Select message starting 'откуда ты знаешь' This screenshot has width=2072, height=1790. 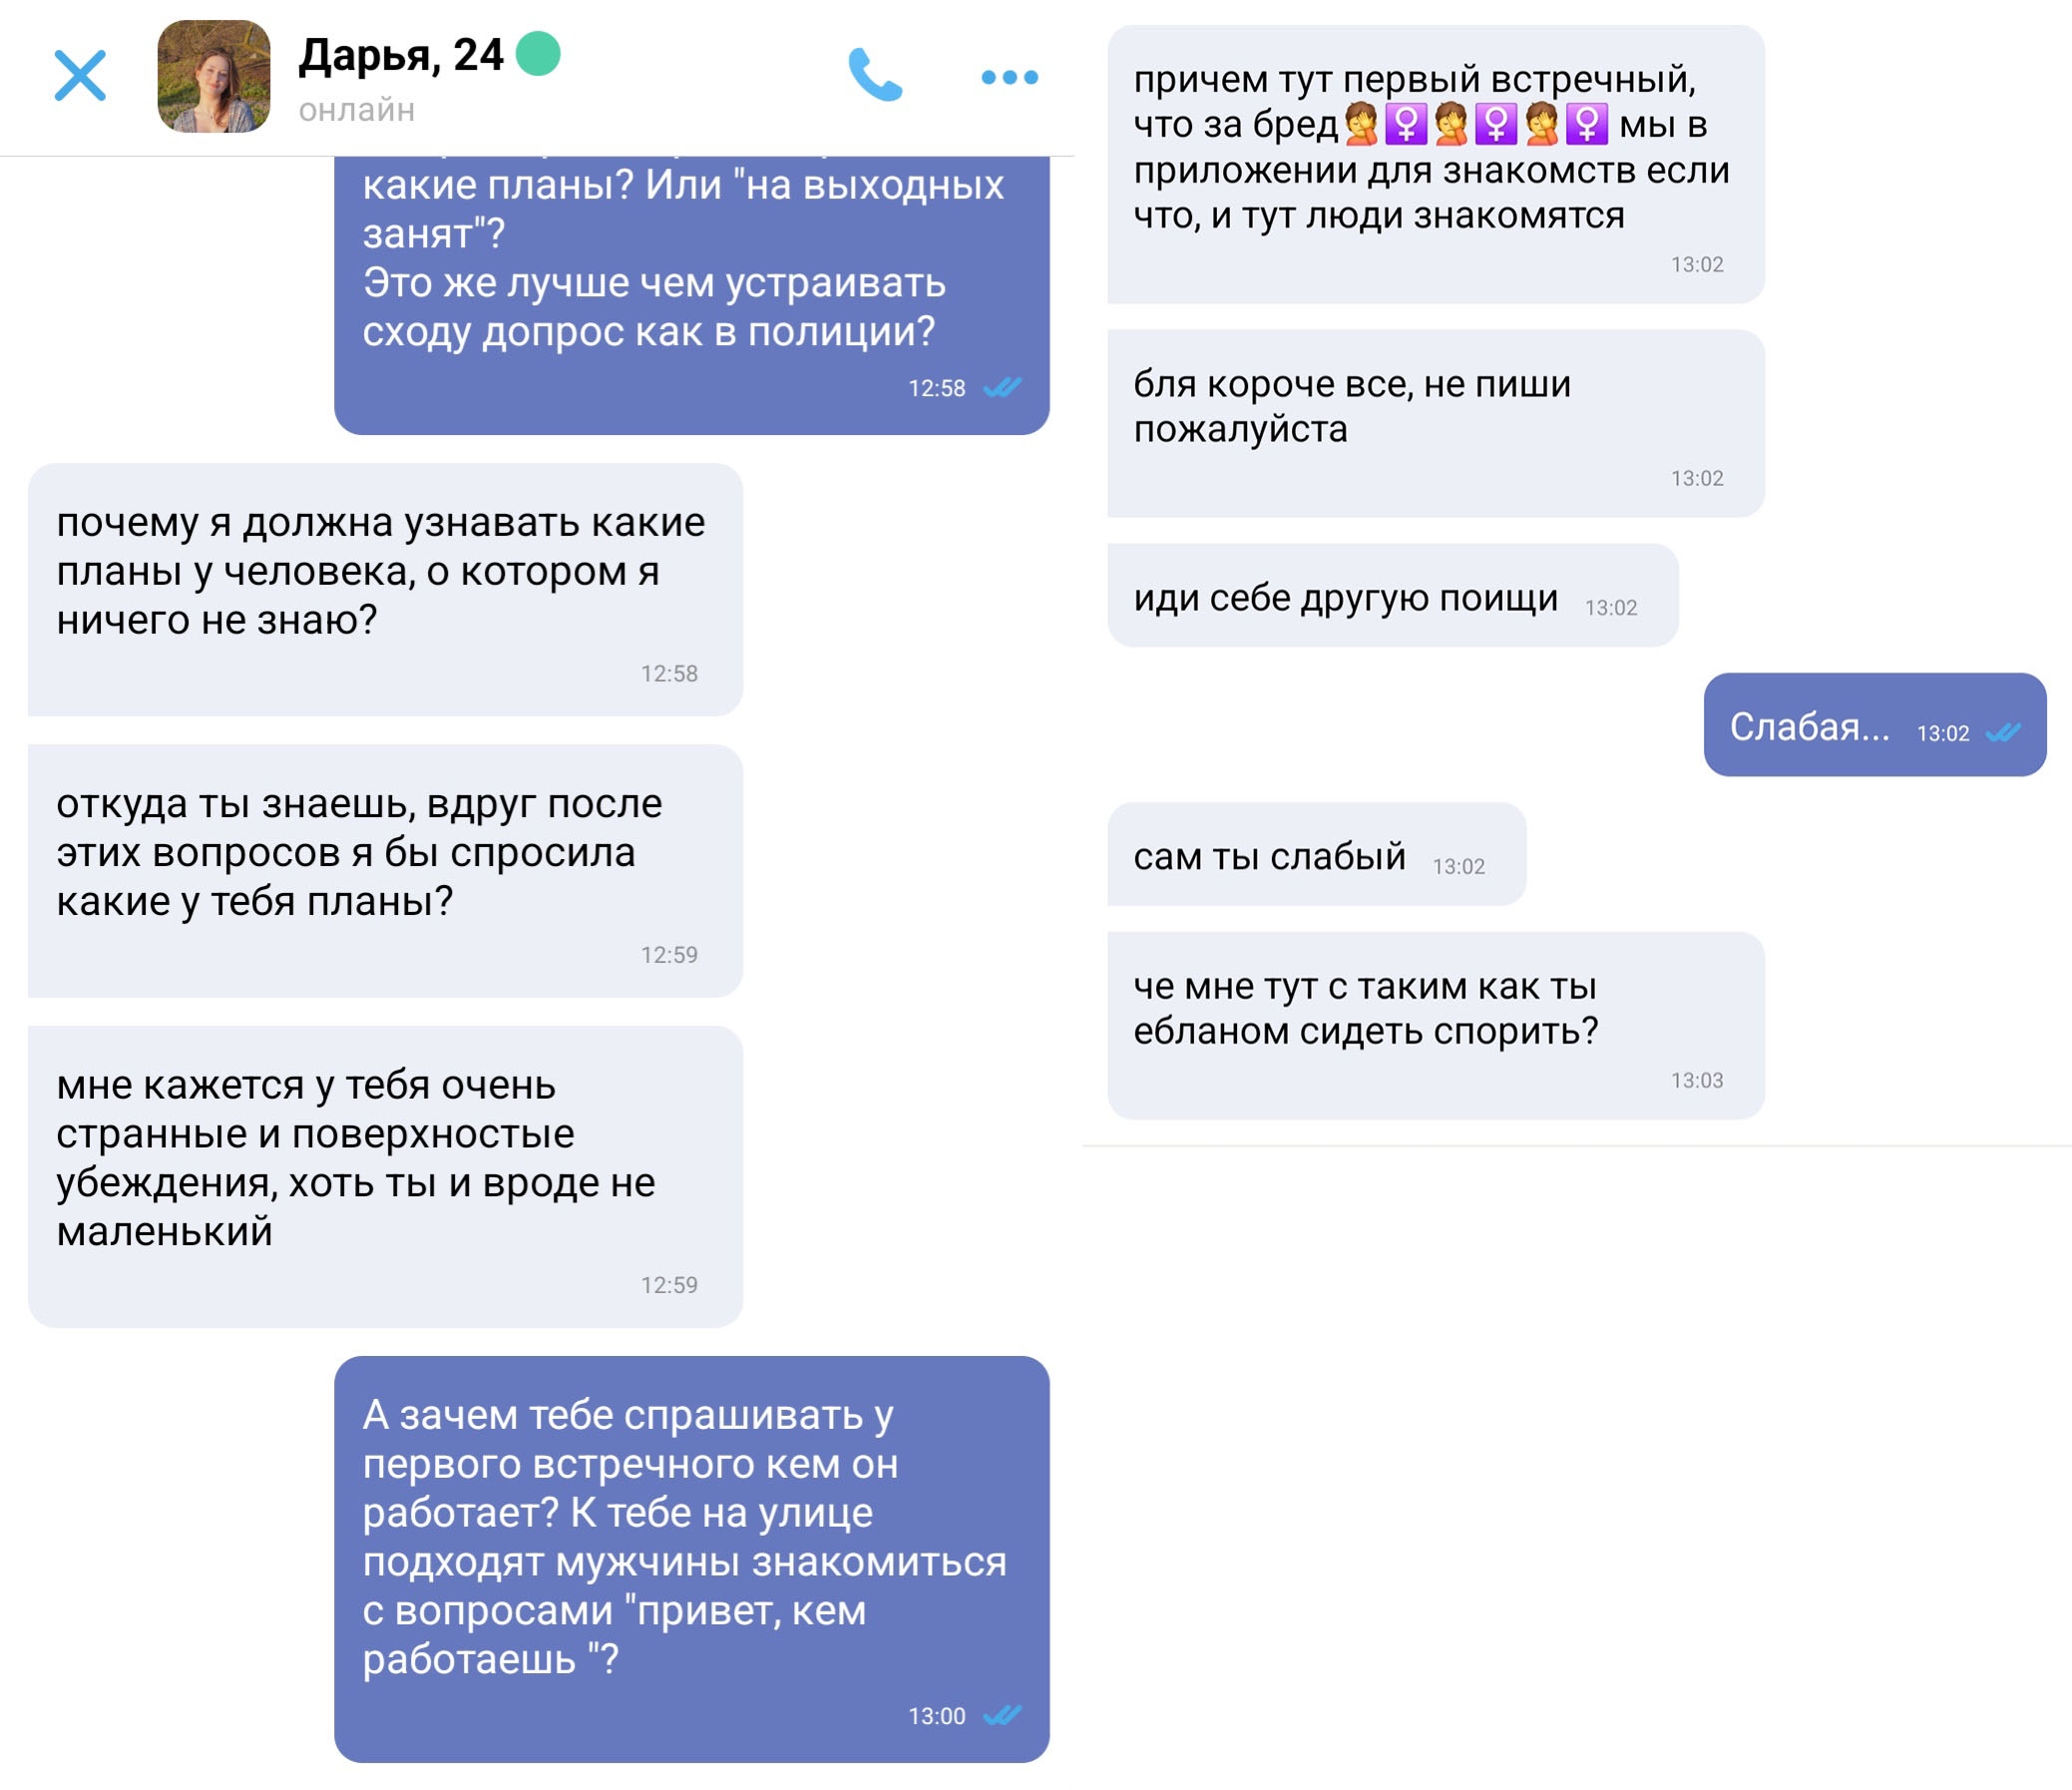385,871
